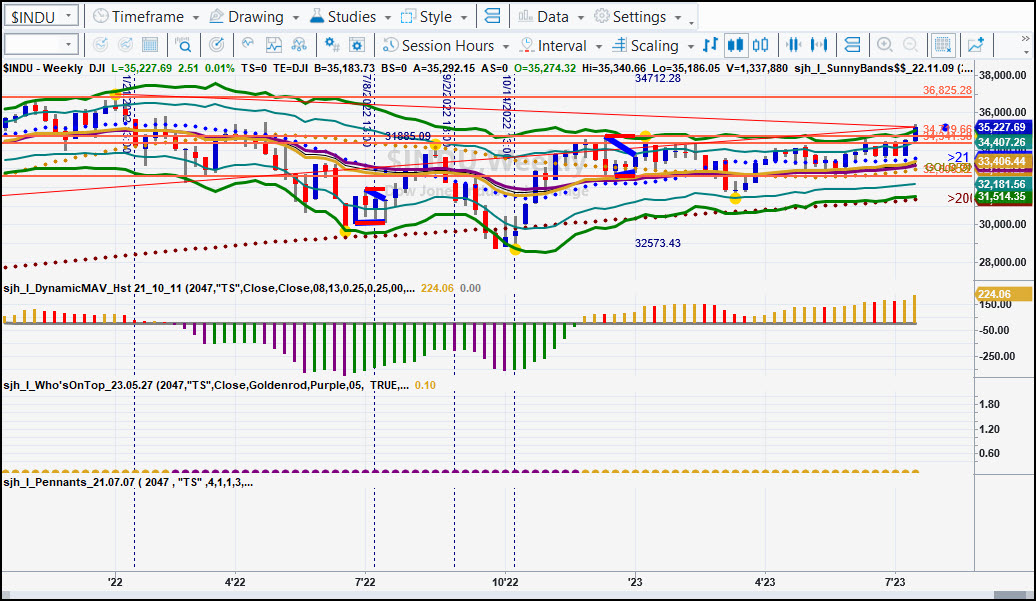Open the Timeframe menu
Image resolution: width=1036 pixels, height=601 pixels.
coord(145,17)
